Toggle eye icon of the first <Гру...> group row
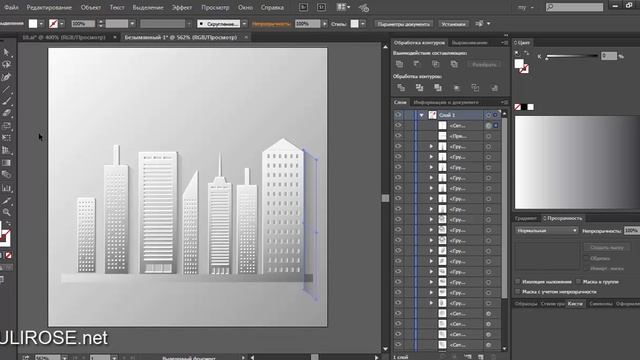This screenshot has height=360, width=640. (398, 147)
